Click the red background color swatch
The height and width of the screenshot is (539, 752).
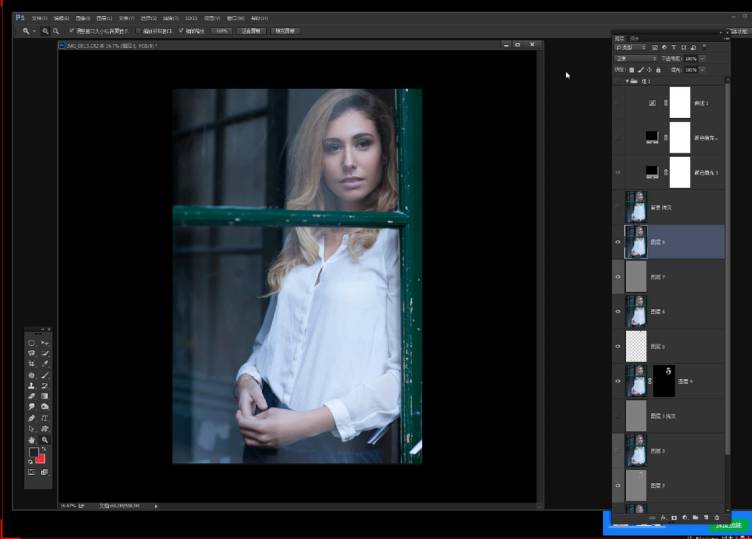(41, 458)
